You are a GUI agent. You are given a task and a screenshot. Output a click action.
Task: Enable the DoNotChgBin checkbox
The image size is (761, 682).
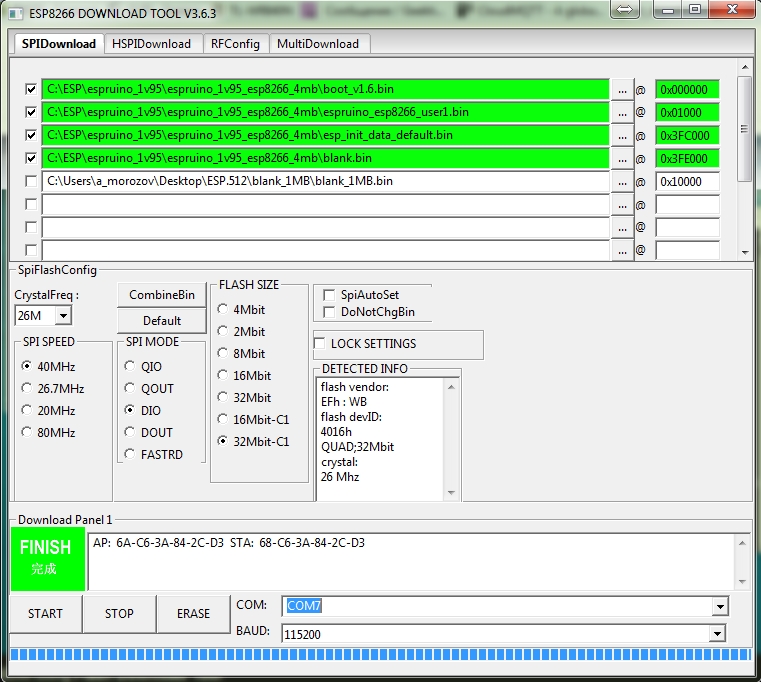[x=329, y=312]
